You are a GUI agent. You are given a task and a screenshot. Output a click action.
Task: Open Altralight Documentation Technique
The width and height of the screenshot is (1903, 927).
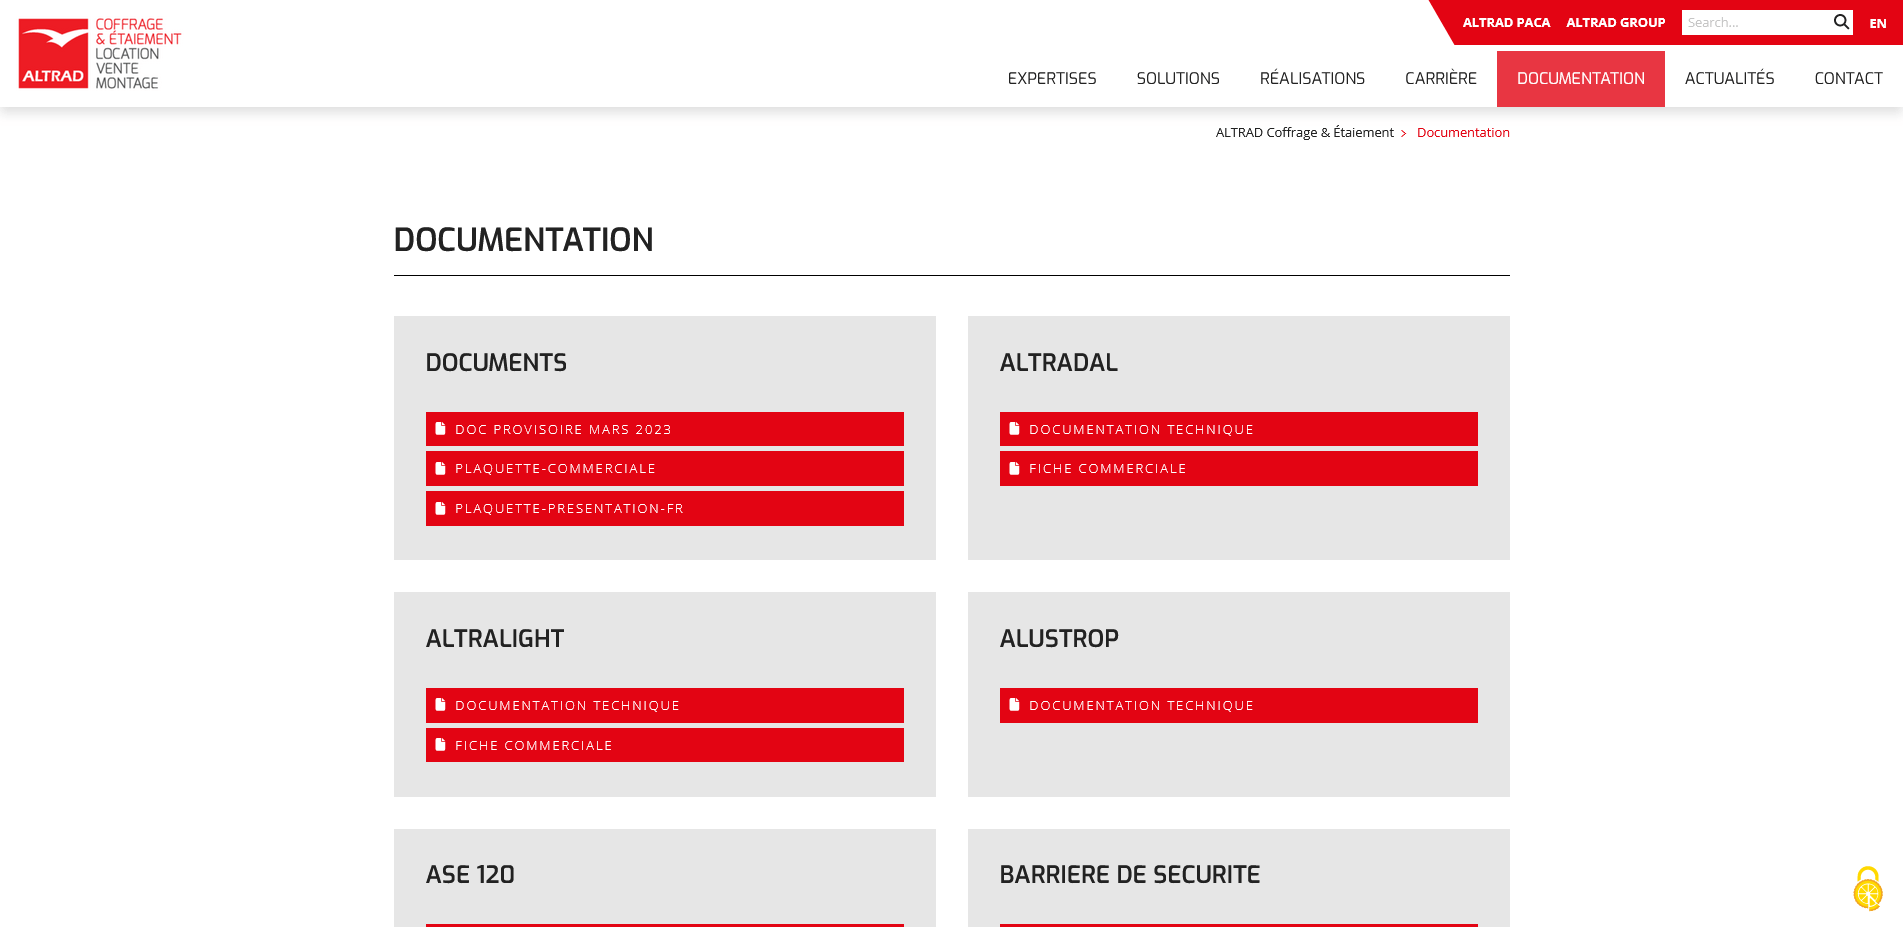pos(665,705)
